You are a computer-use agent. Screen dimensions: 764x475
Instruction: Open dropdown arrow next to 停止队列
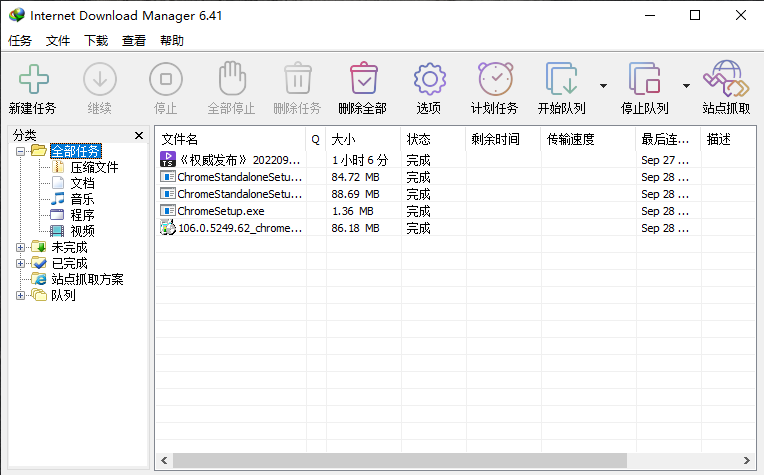tap(686, 86)
